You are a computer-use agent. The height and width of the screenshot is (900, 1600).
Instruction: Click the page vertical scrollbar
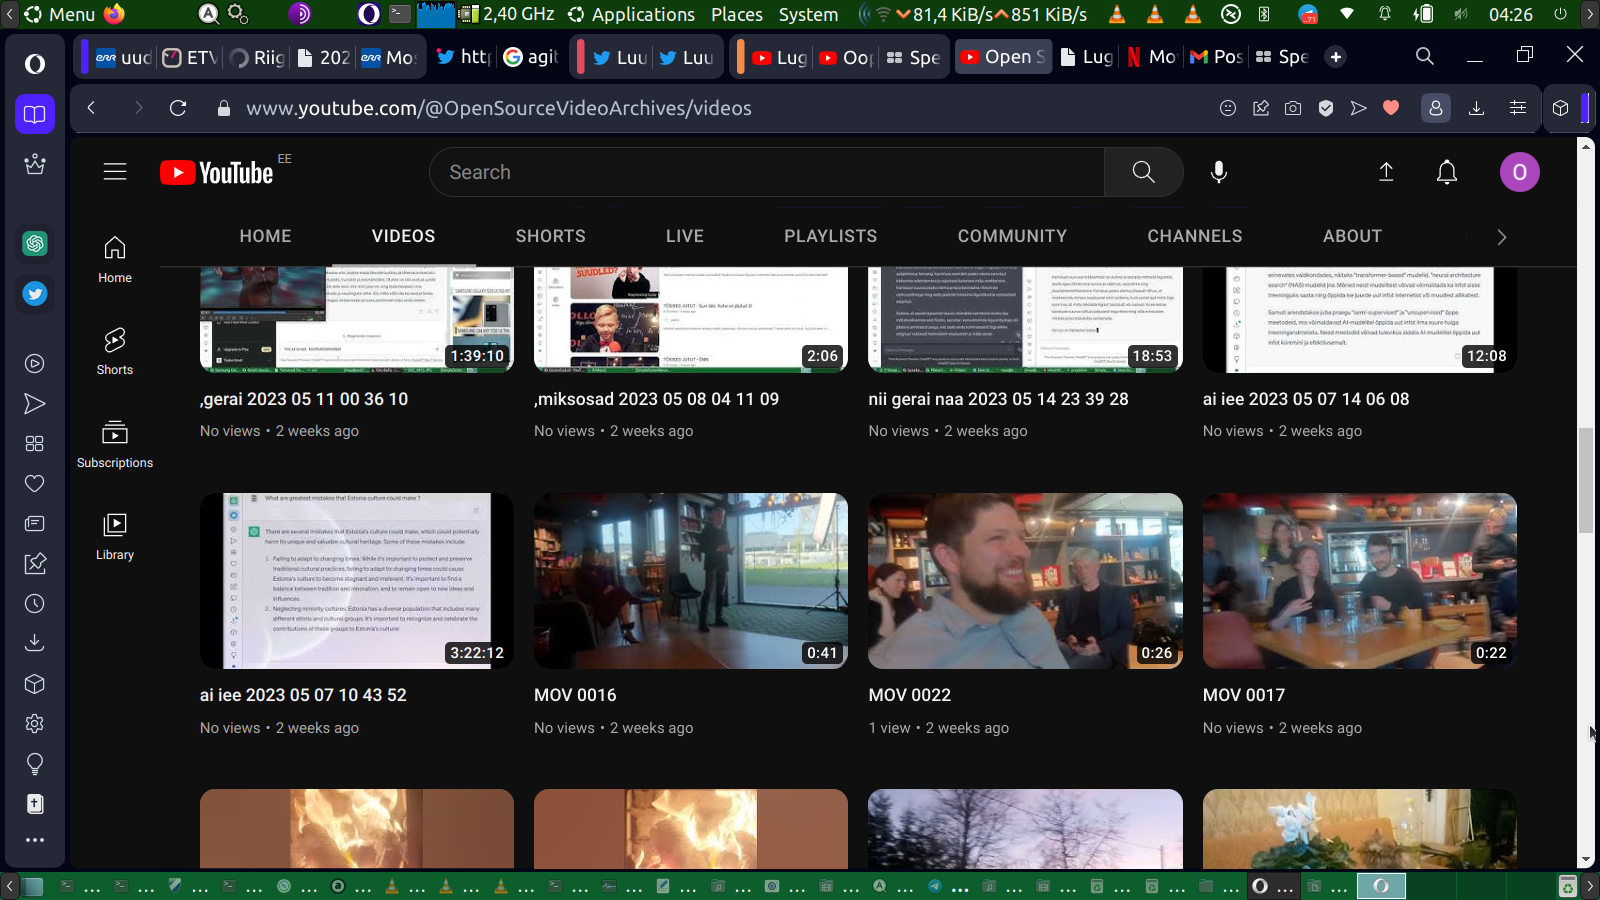tap(1585, 480)
